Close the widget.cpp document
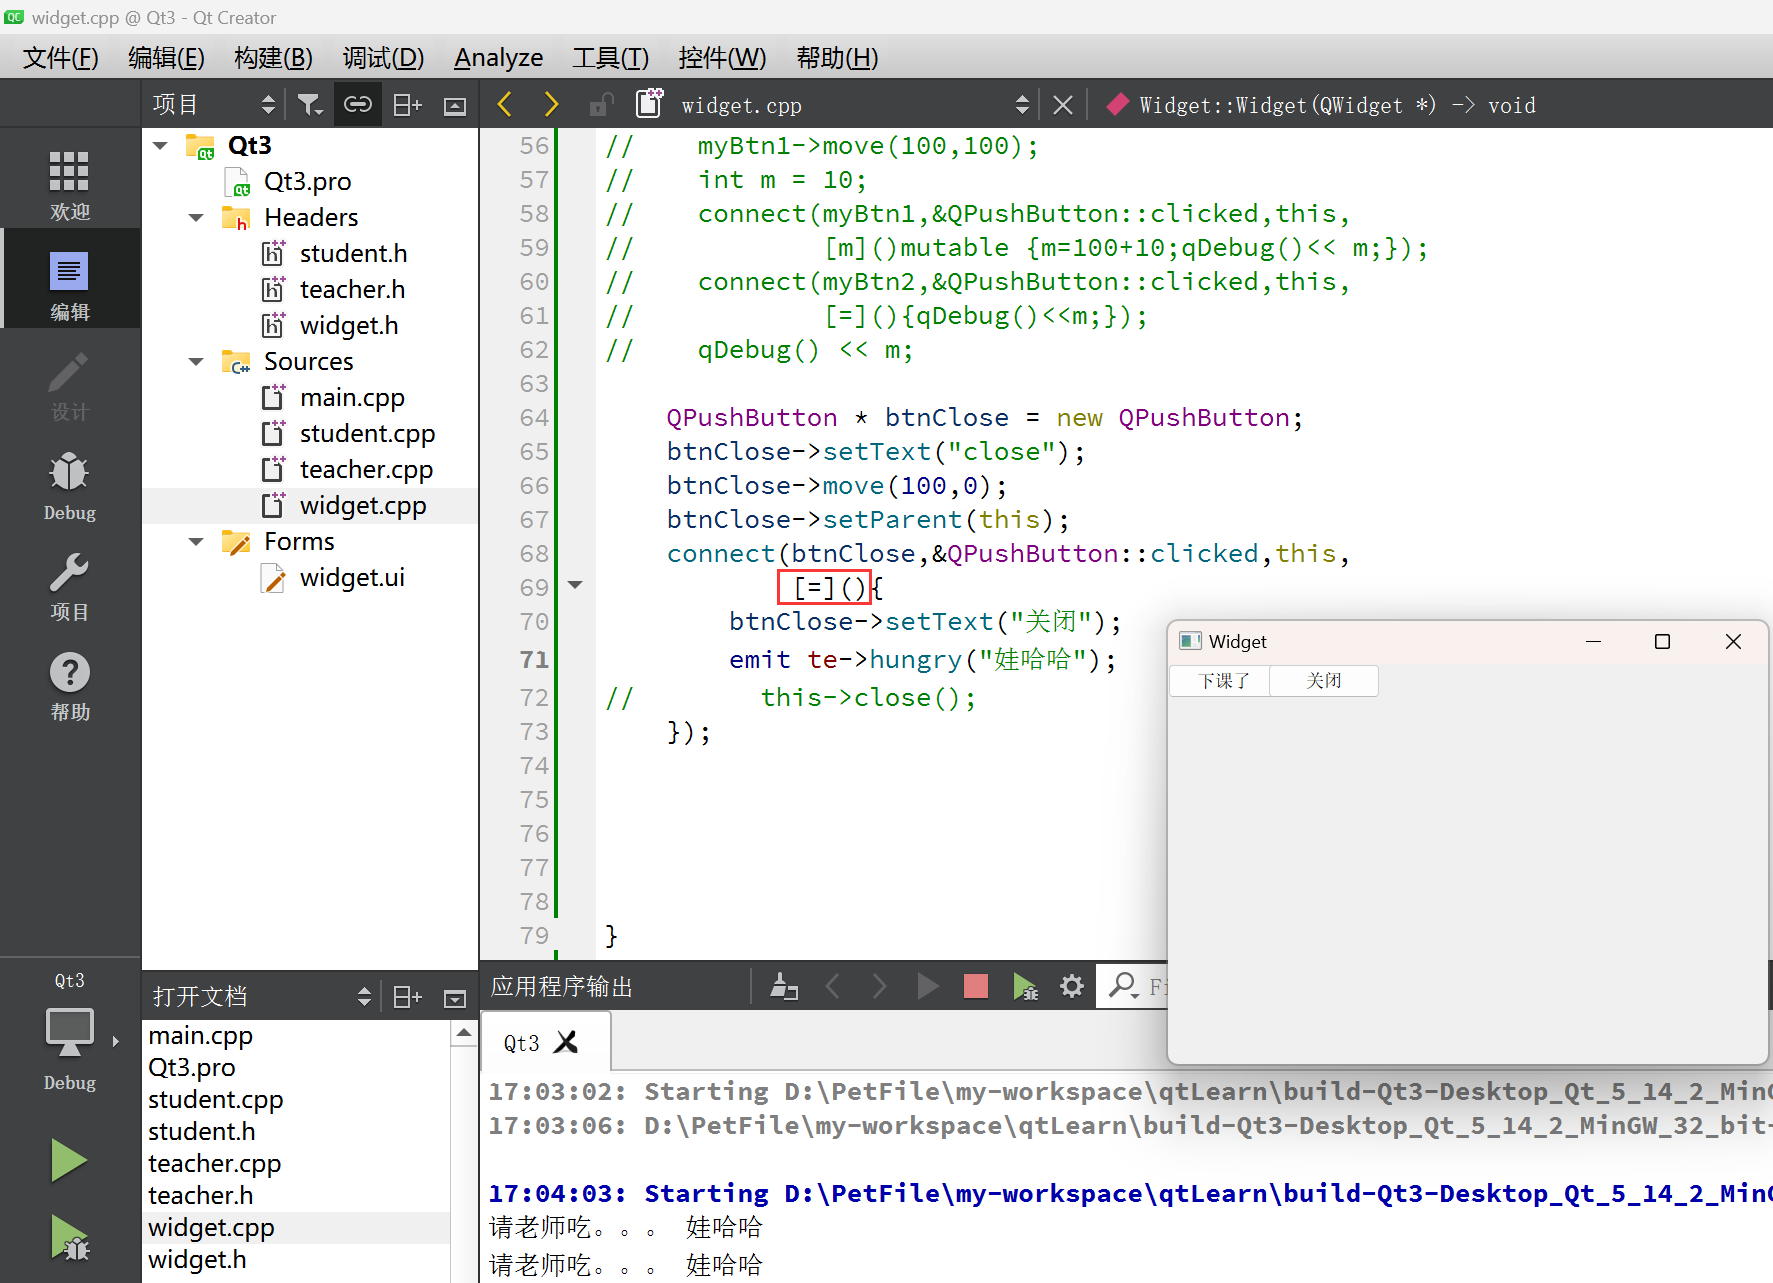This screenshot has height=1283, width=1773. pos(1063,105)
